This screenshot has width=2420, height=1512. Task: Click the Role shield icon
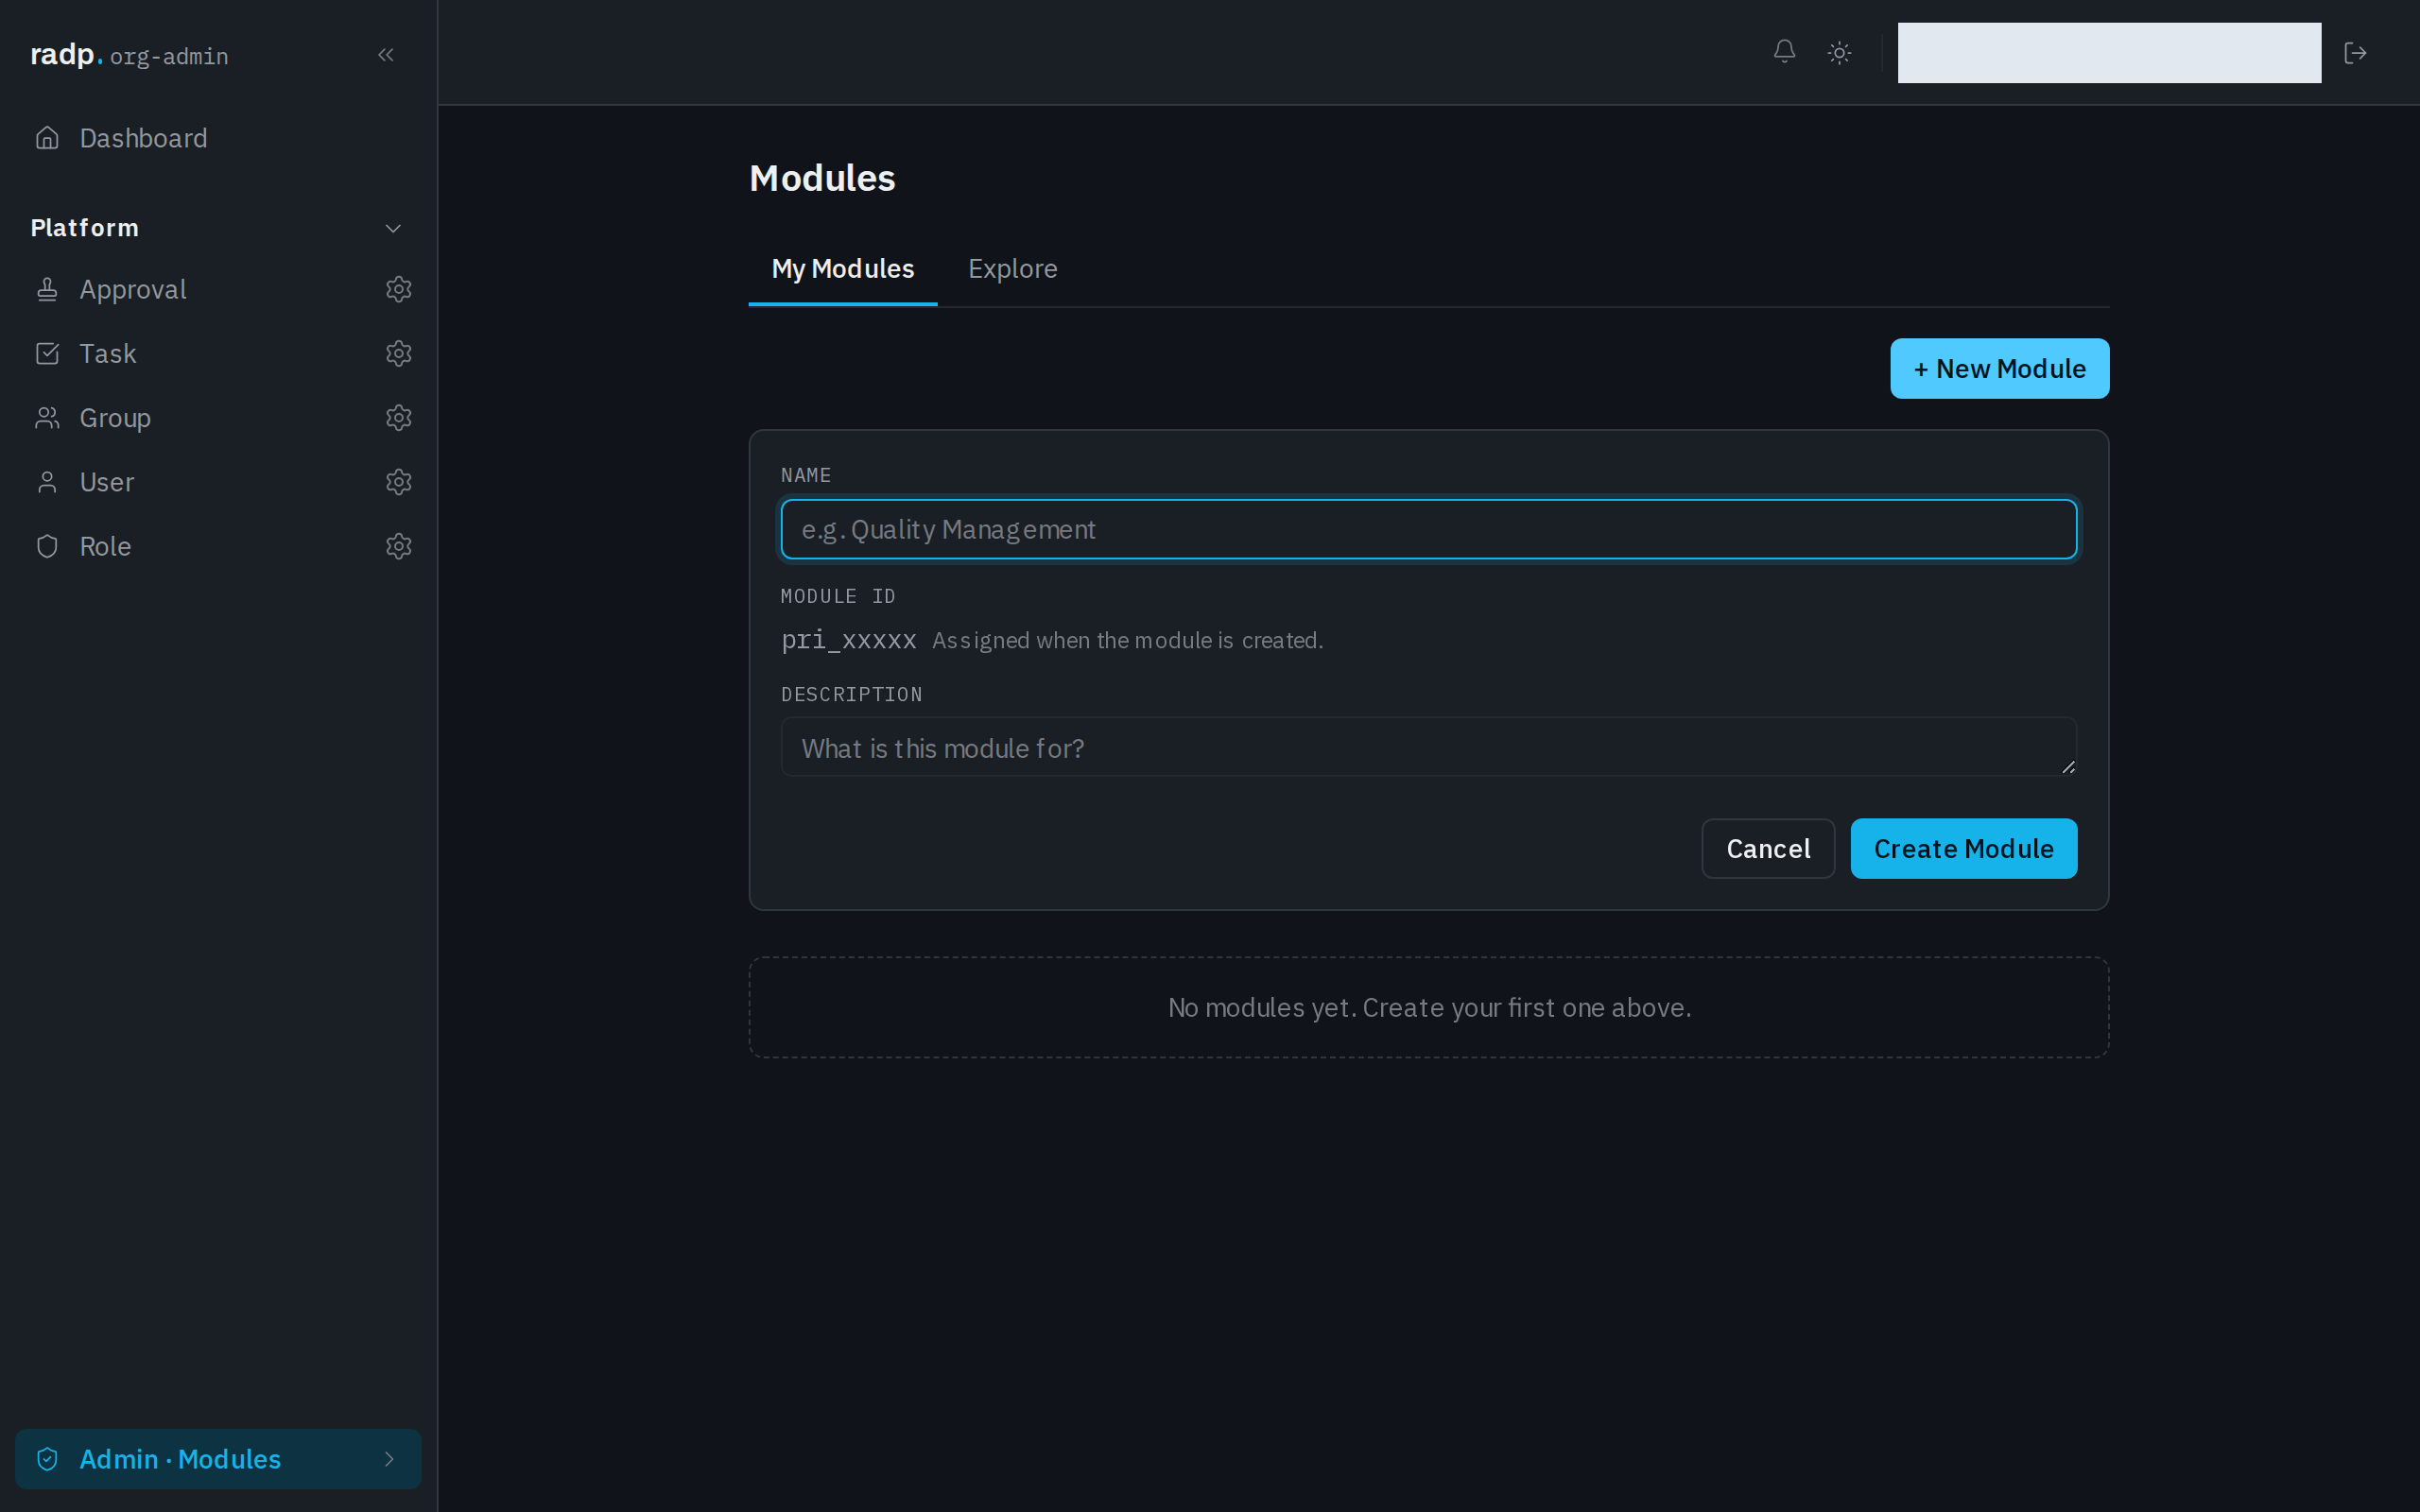coord(47,546)
